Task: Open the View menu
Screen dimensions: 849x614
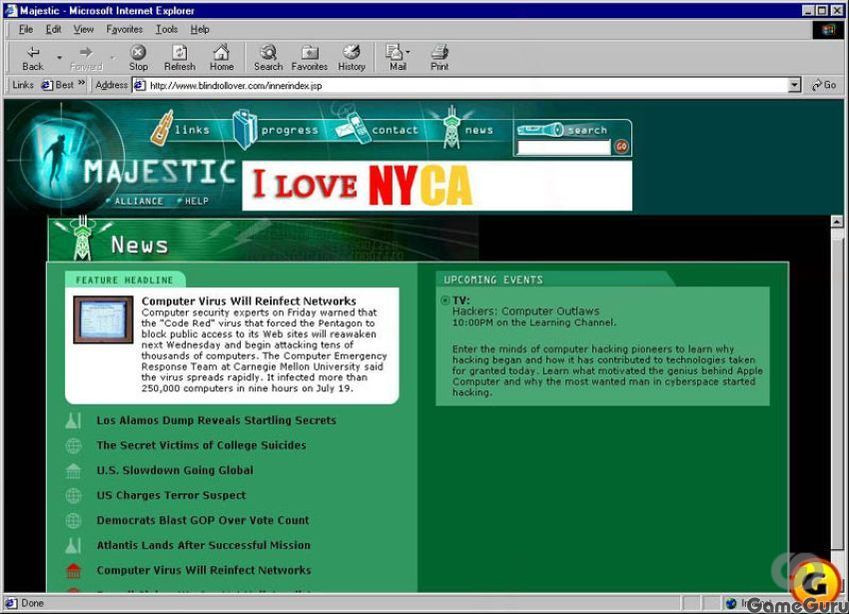Action: coord(83,29)
